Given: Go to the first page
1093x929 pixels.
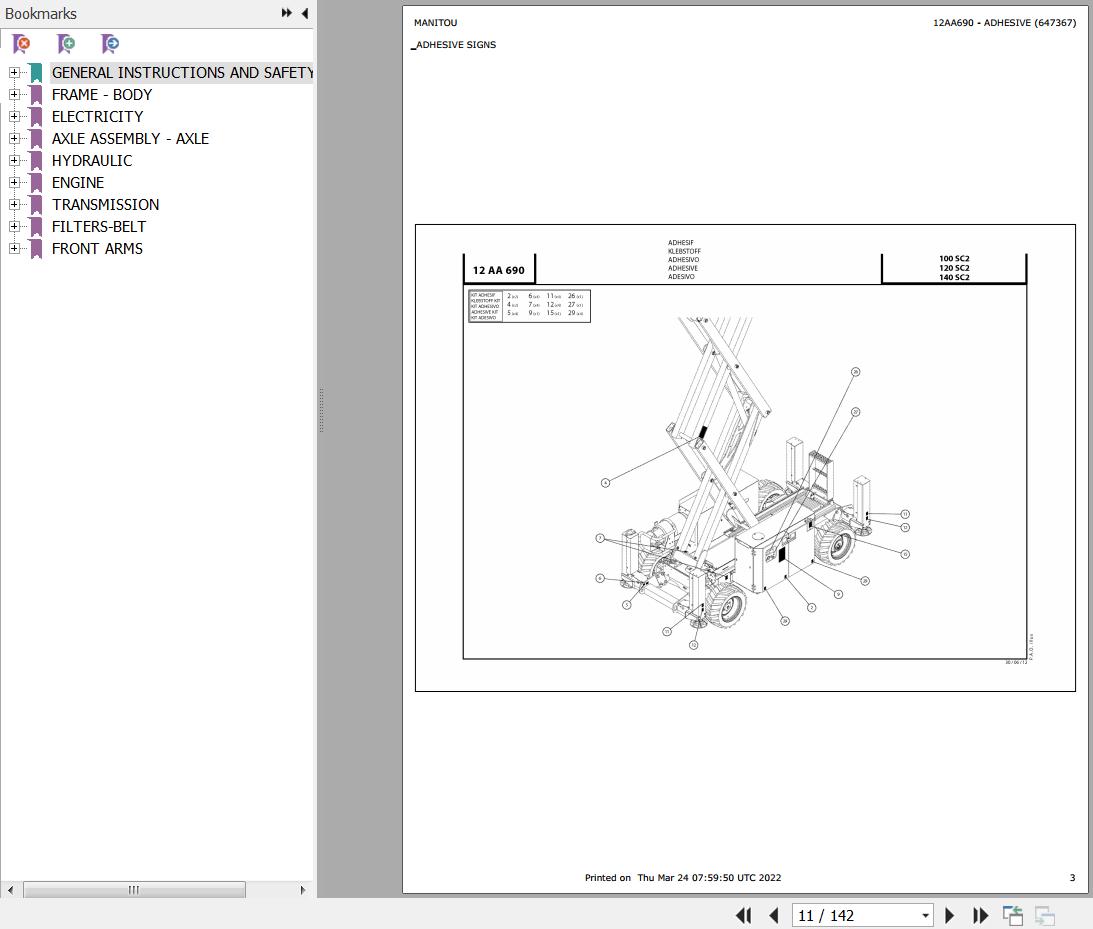Looking at the screenshot, I should coord(744,915).
